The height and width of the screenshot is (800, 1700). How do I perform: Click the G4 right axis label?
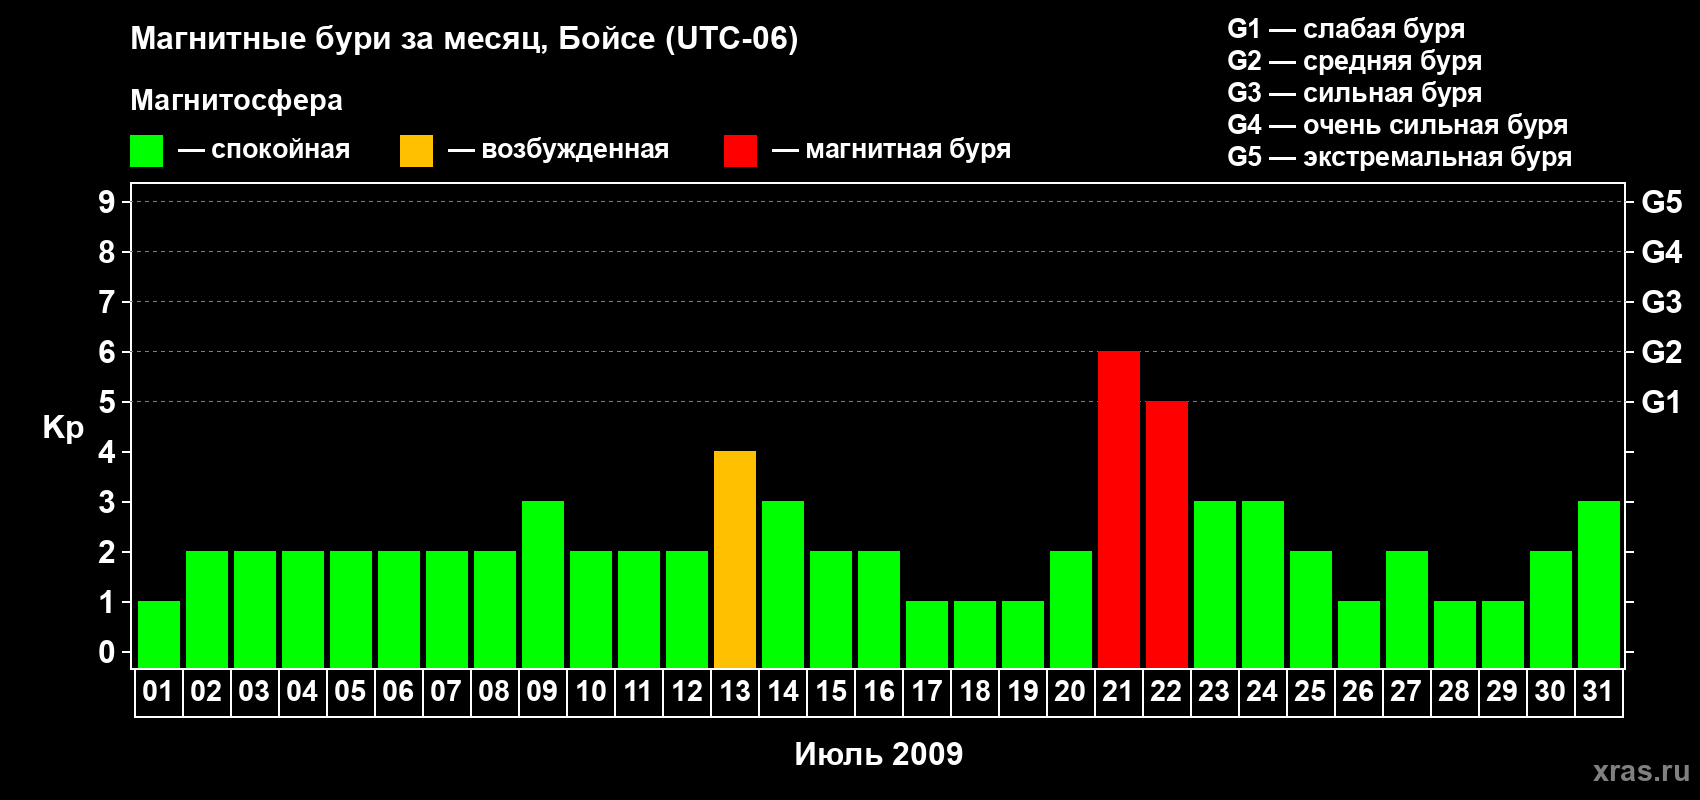pos(1661,252)
